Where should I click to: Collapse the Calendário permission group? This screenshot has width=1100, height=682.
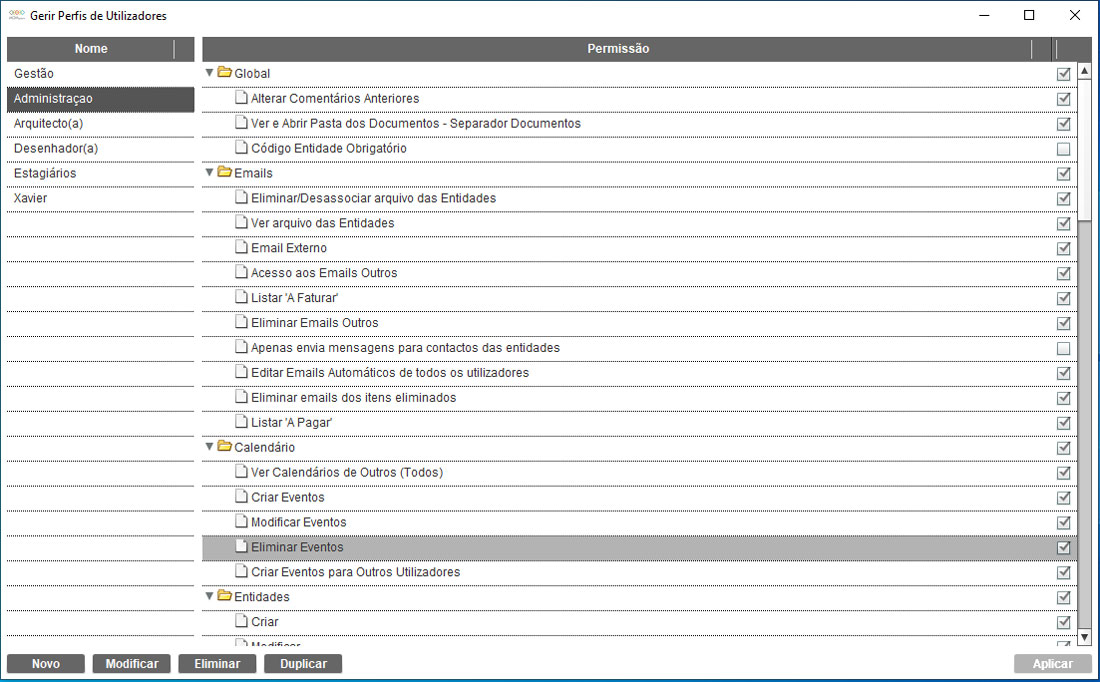210,447
